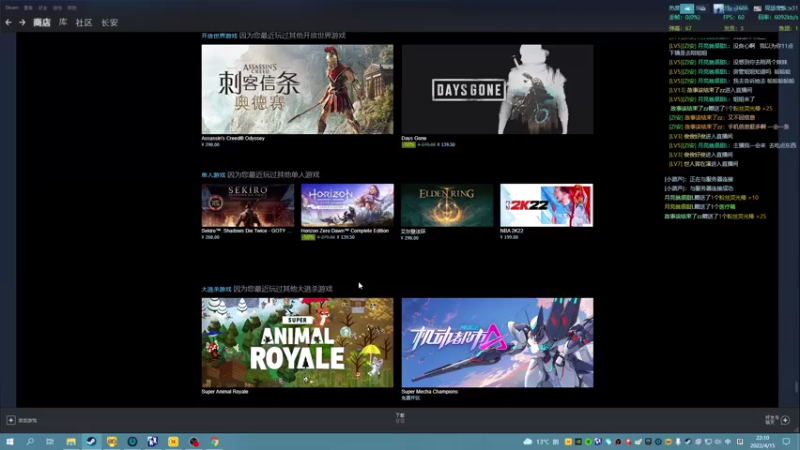Click "Super Animal Royale" title text
The height and width of the screenshot is (450, 800).
(x=225, y=391)
